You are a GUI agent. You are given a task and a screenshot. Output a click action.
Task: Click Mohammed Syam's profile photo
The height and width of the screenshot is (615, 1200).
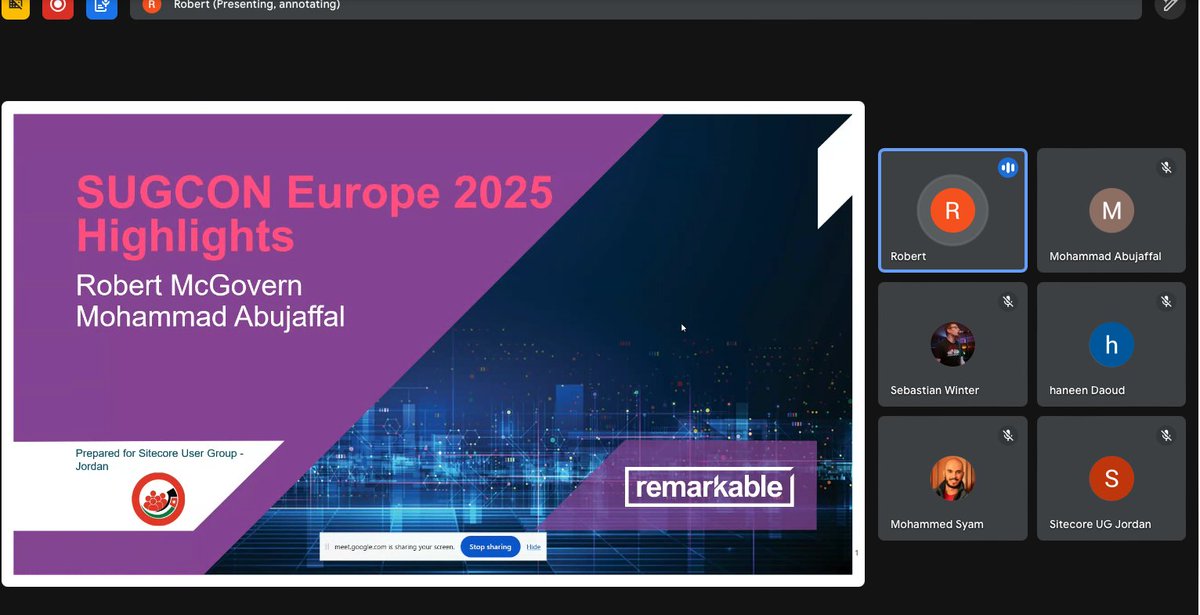coord(953,478)
